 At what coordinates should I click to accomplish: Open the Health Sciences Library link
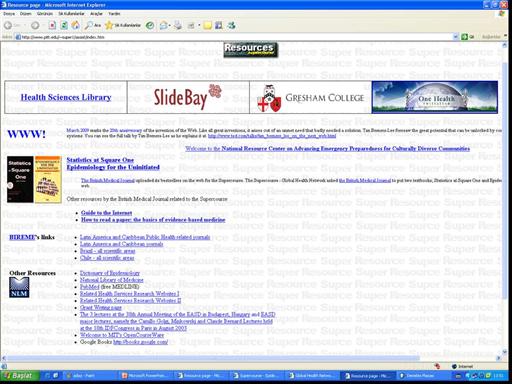(66, 97)
